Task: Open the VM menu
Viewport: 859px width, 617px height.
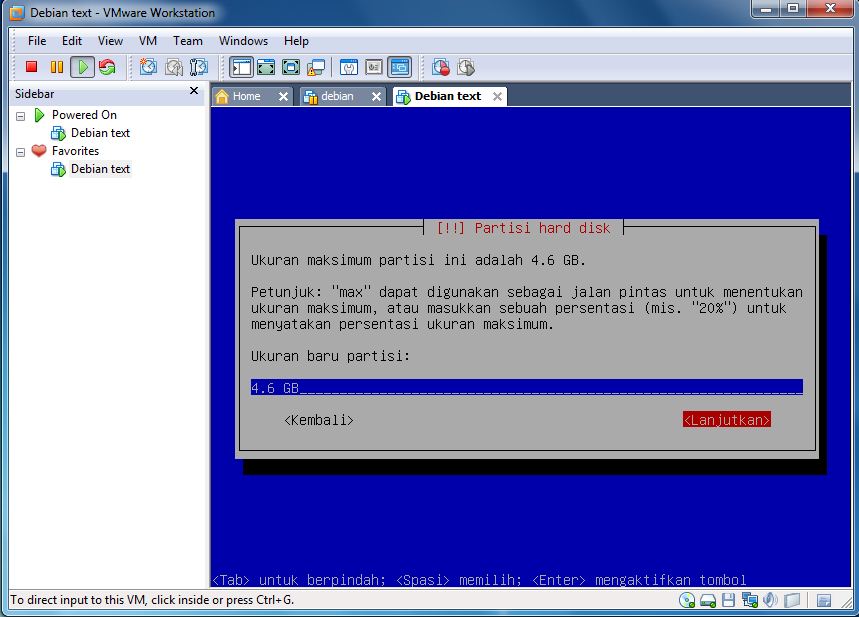Action: [148, 41]
